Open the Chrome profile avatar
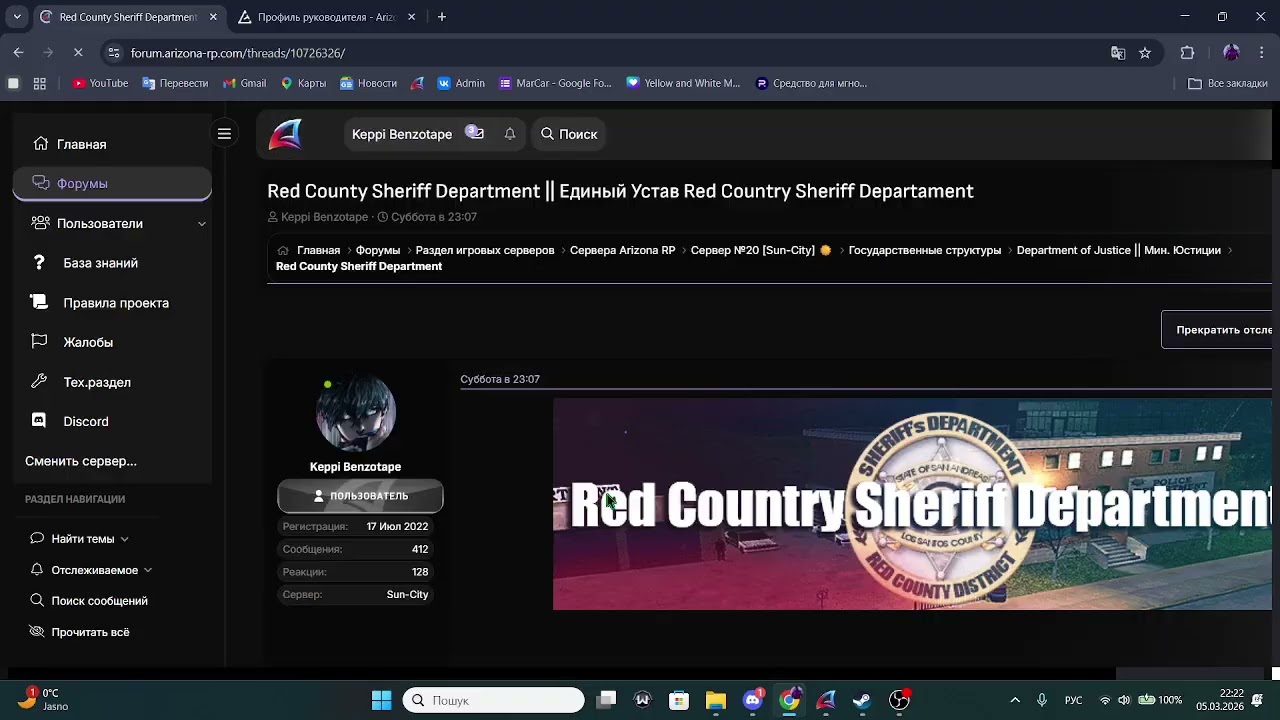Screen dimensions: 1280x720 1231,53
